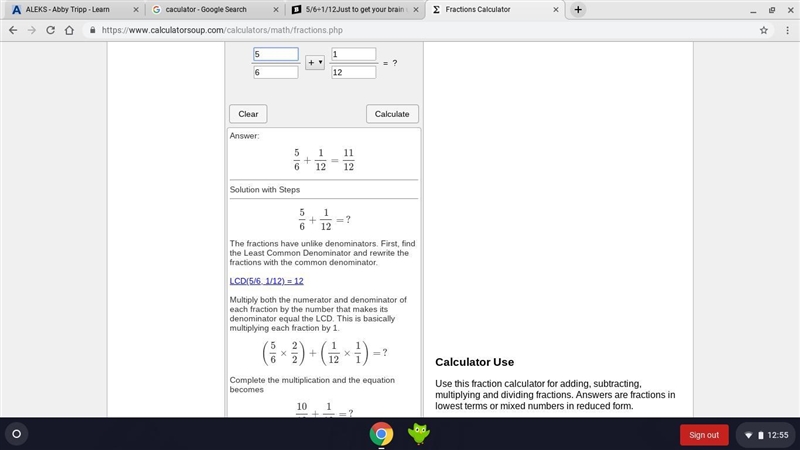
Task: Click the browser forward arrow
Action: click(x=32, y=30)
